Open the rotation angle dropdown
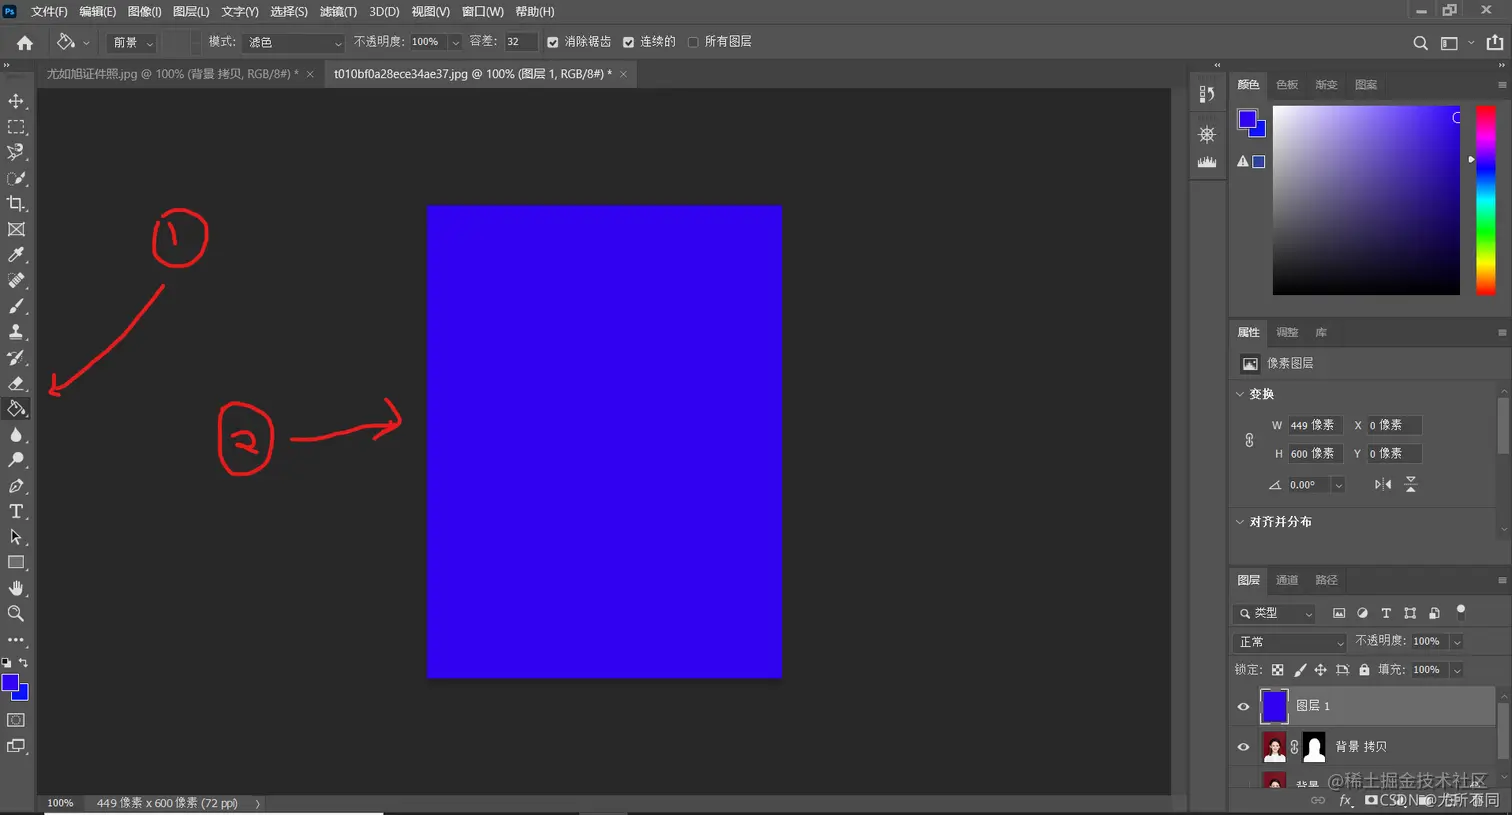 click(x=1339, y=485)
